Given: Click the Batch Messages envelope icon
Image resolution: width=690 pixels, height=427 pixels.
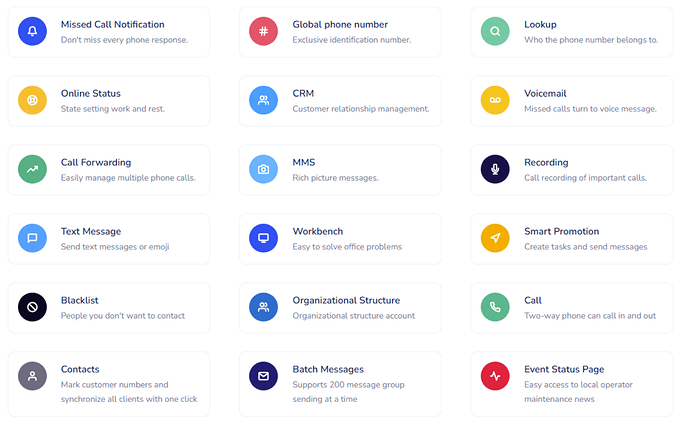Looking at the screenshot, I should [x=263, y=376].
